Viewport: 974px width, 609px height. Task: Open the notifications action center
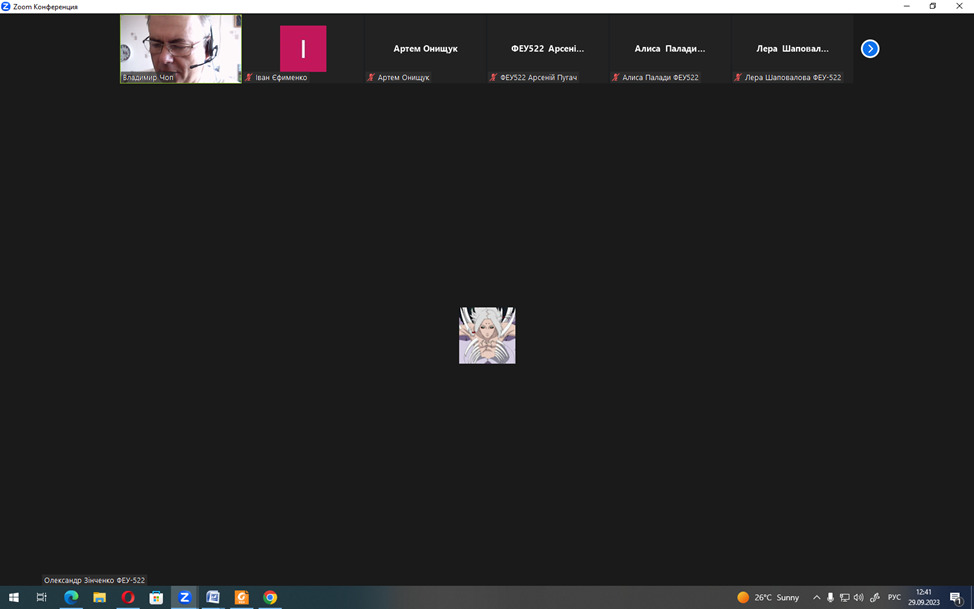956,597
